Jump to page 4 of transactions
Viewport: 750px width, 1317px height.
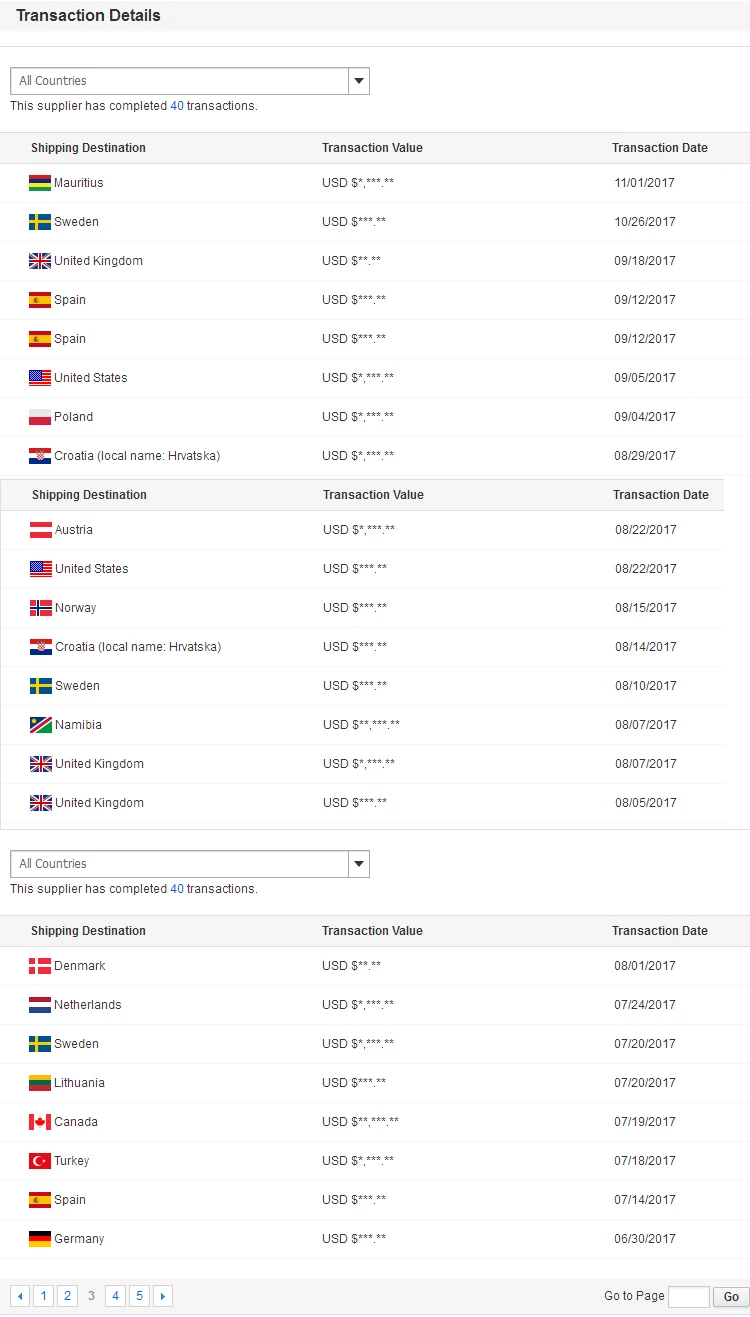click(115, 1296)
